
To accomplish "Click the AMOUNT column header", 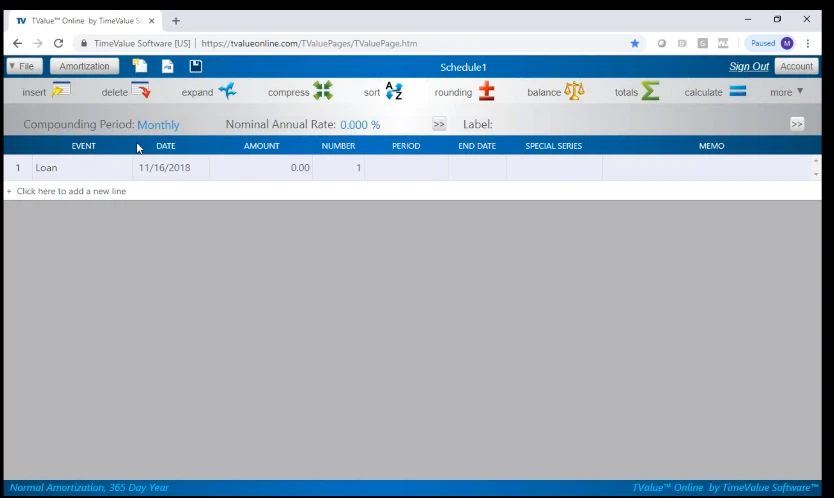I will pyautogui.click(x=261, y=146).
